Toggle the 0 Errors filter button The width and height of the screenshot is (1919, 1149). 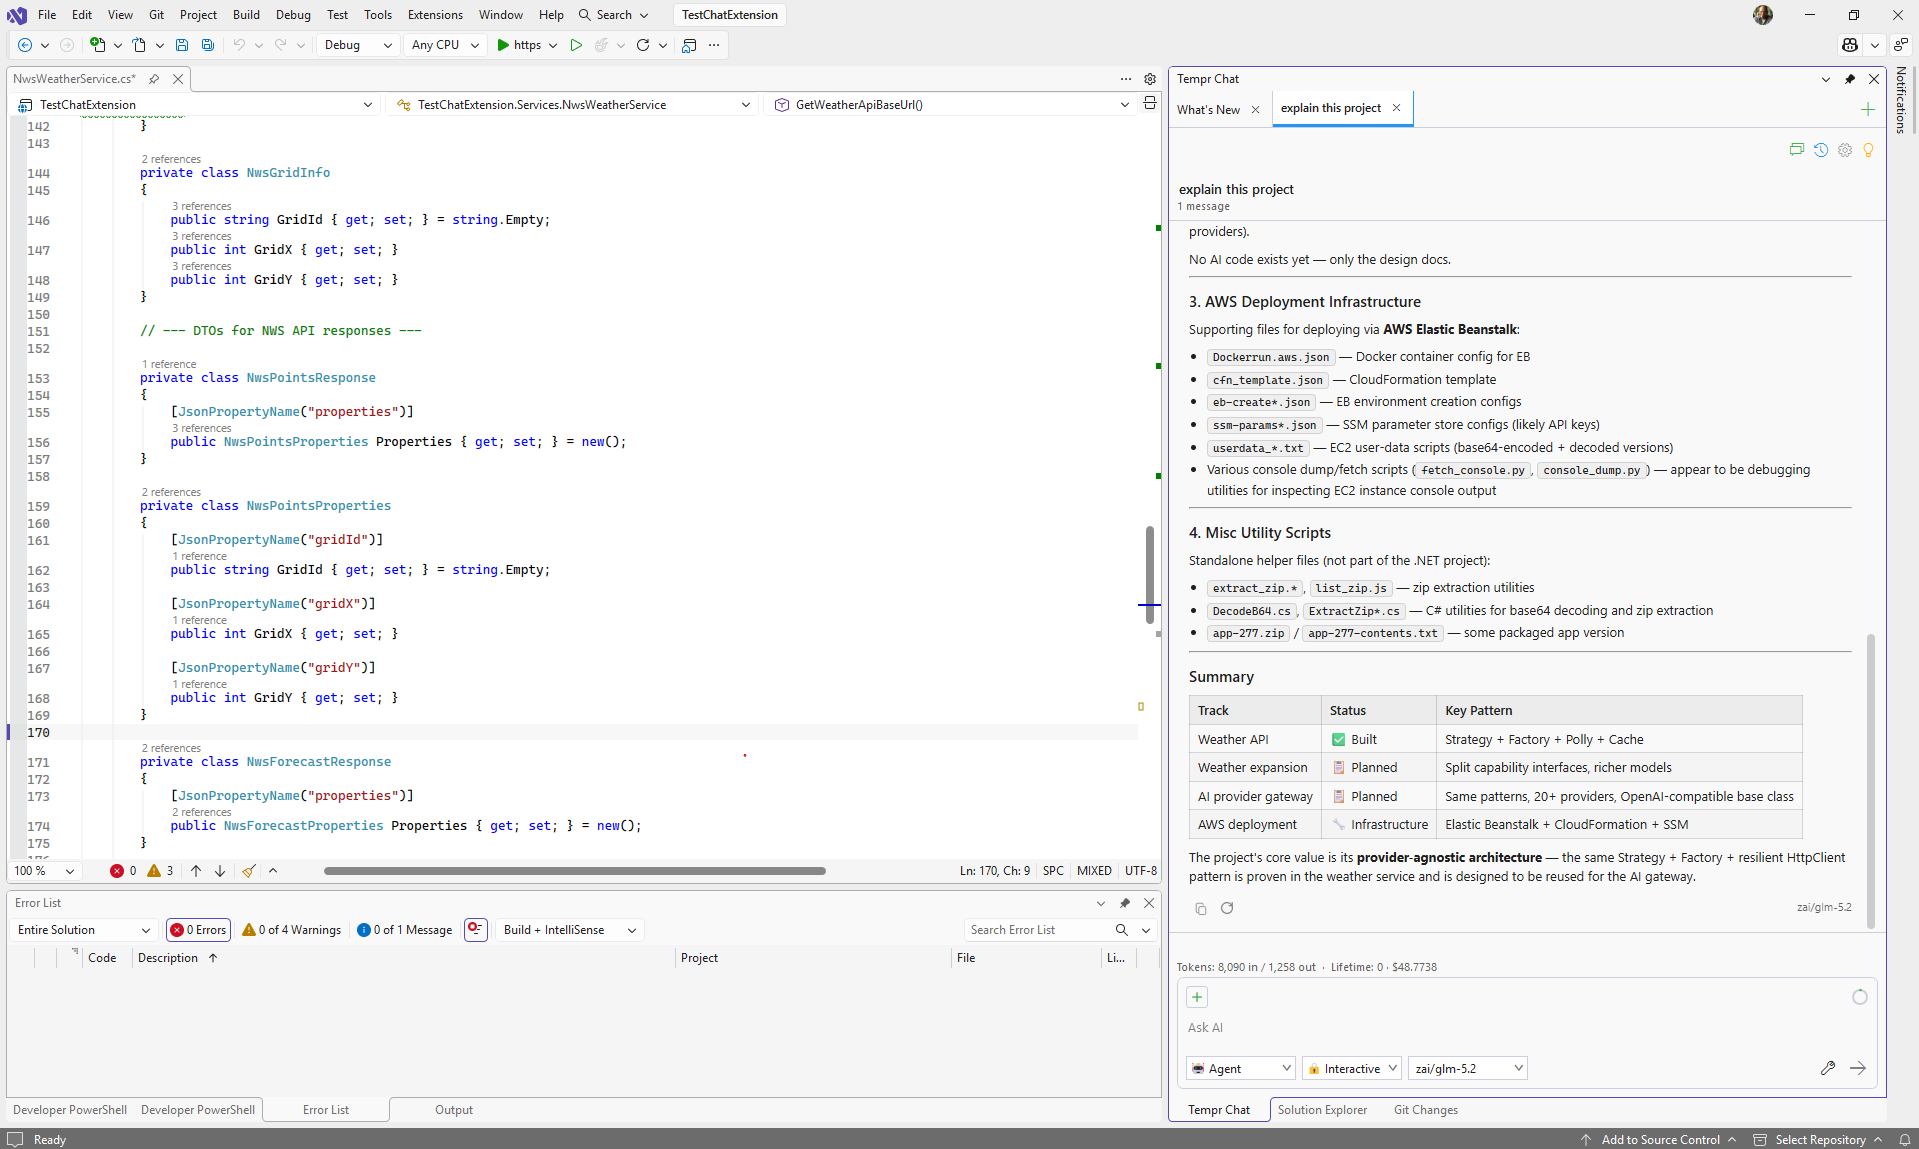pos(198,930)
